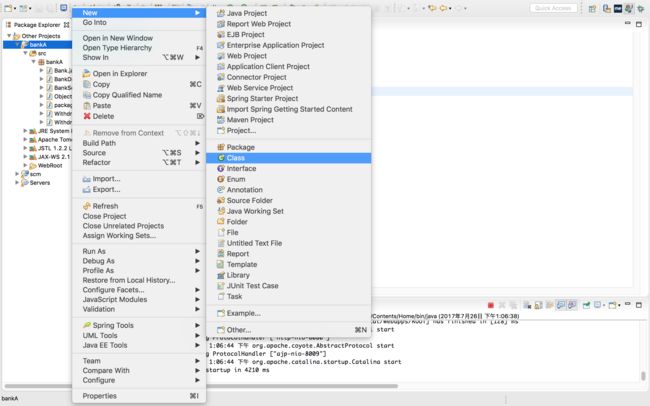Open the Build Path submenu
Viewport: 650px width, 406px height.
(x=139, y=143)
